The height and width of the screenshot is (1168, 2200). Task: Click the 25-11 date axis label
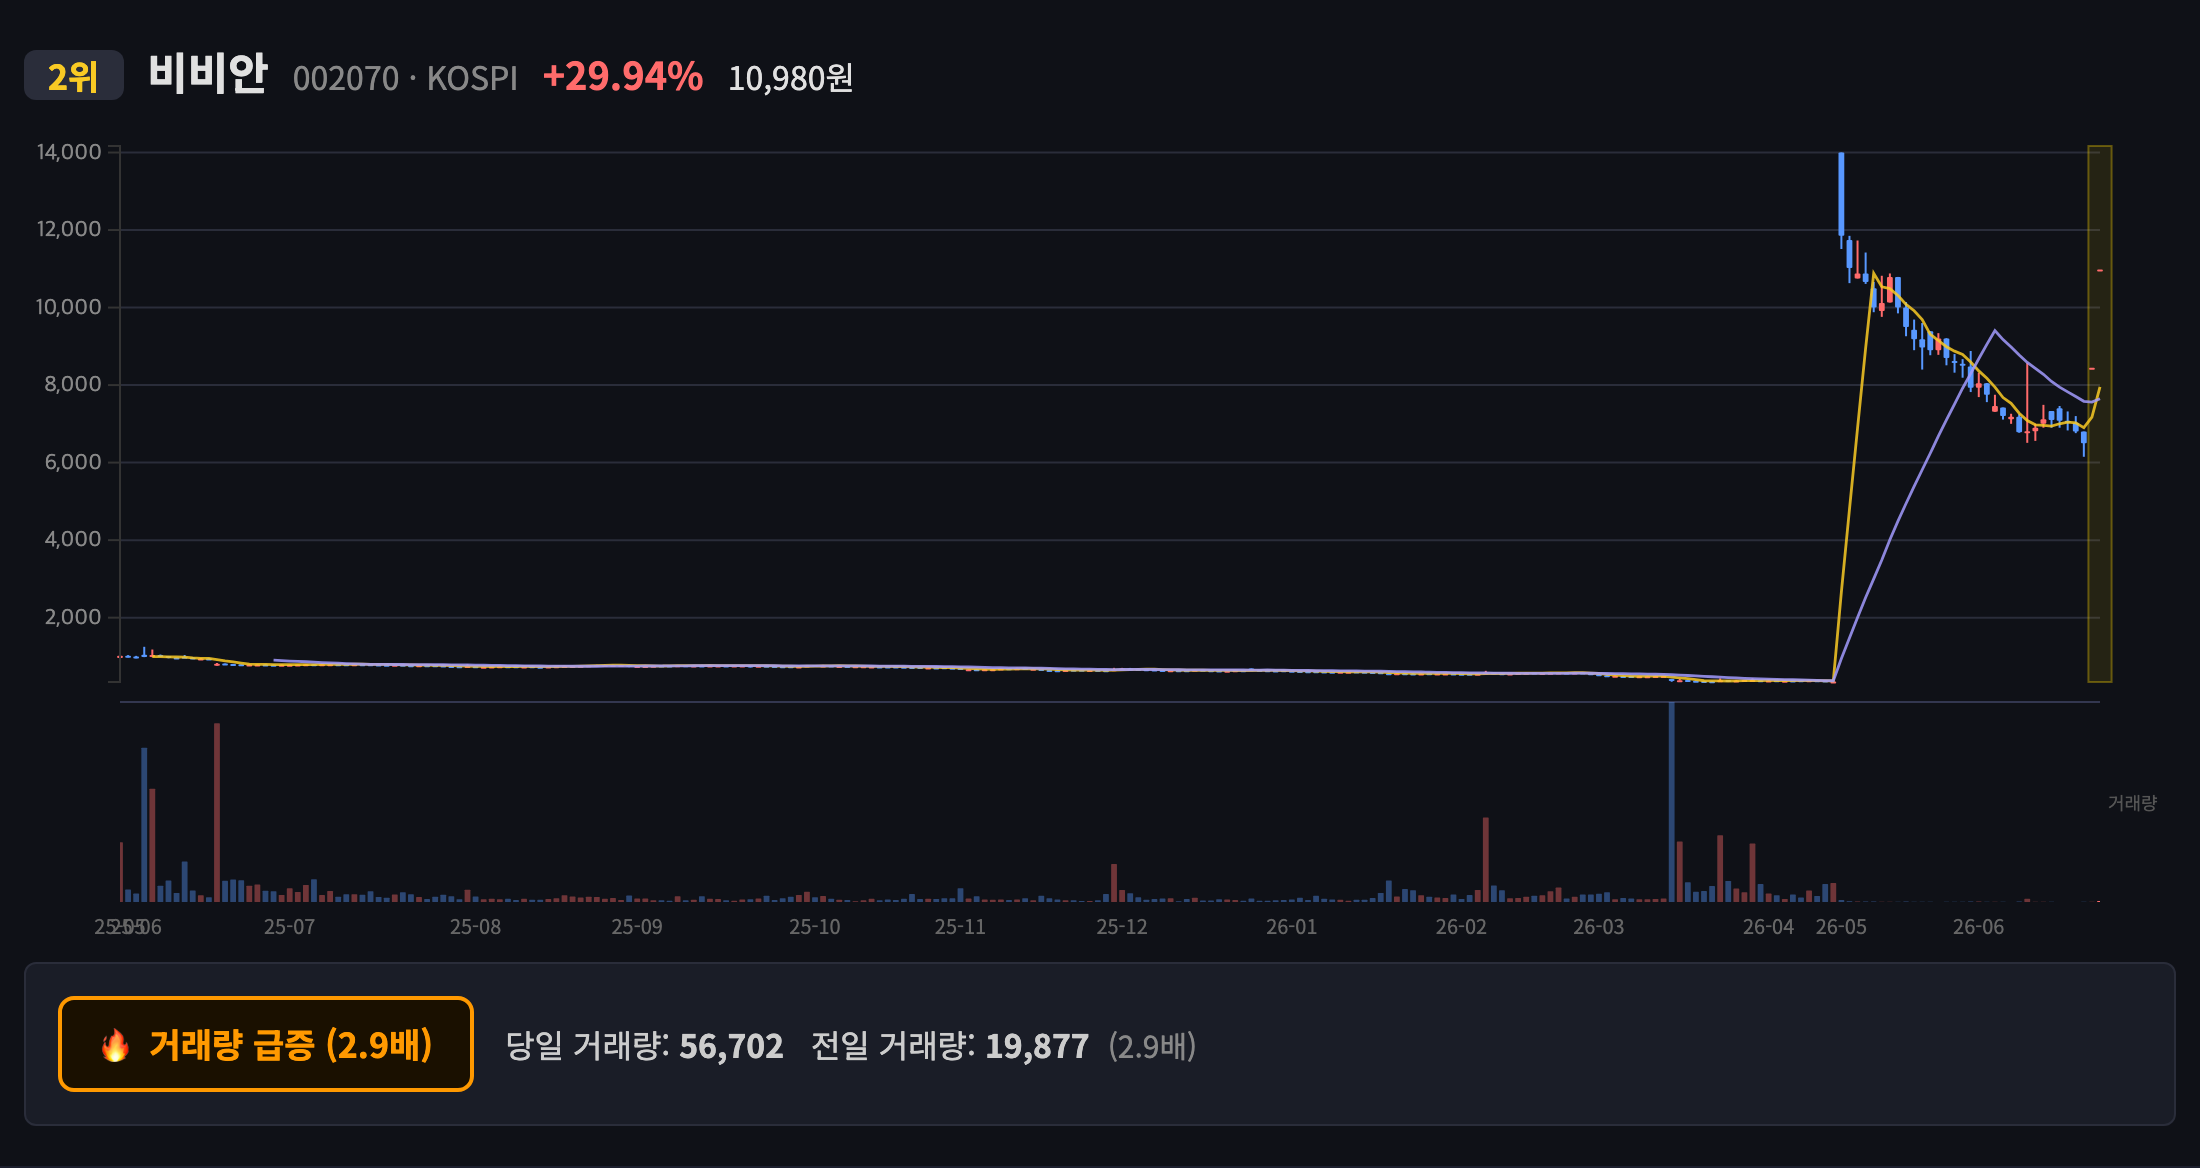(x=960, y=927)
